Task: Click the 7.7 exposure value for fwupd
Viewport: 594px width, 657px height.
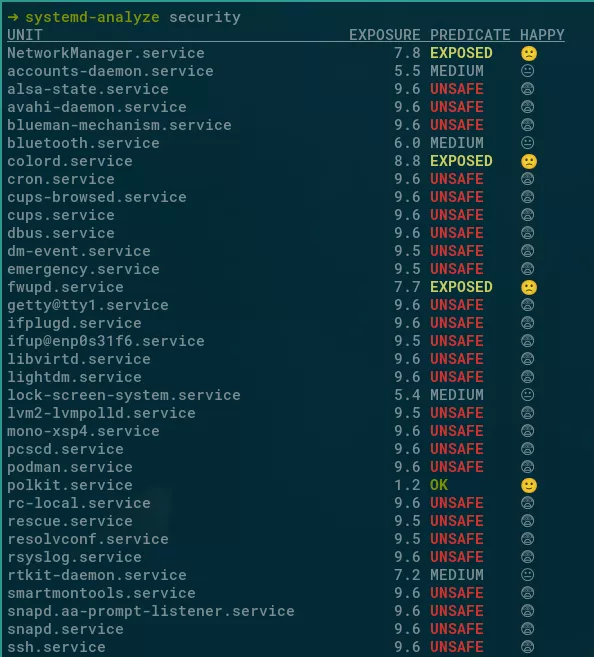Action: pyautogui.click(x=407, y=287)
